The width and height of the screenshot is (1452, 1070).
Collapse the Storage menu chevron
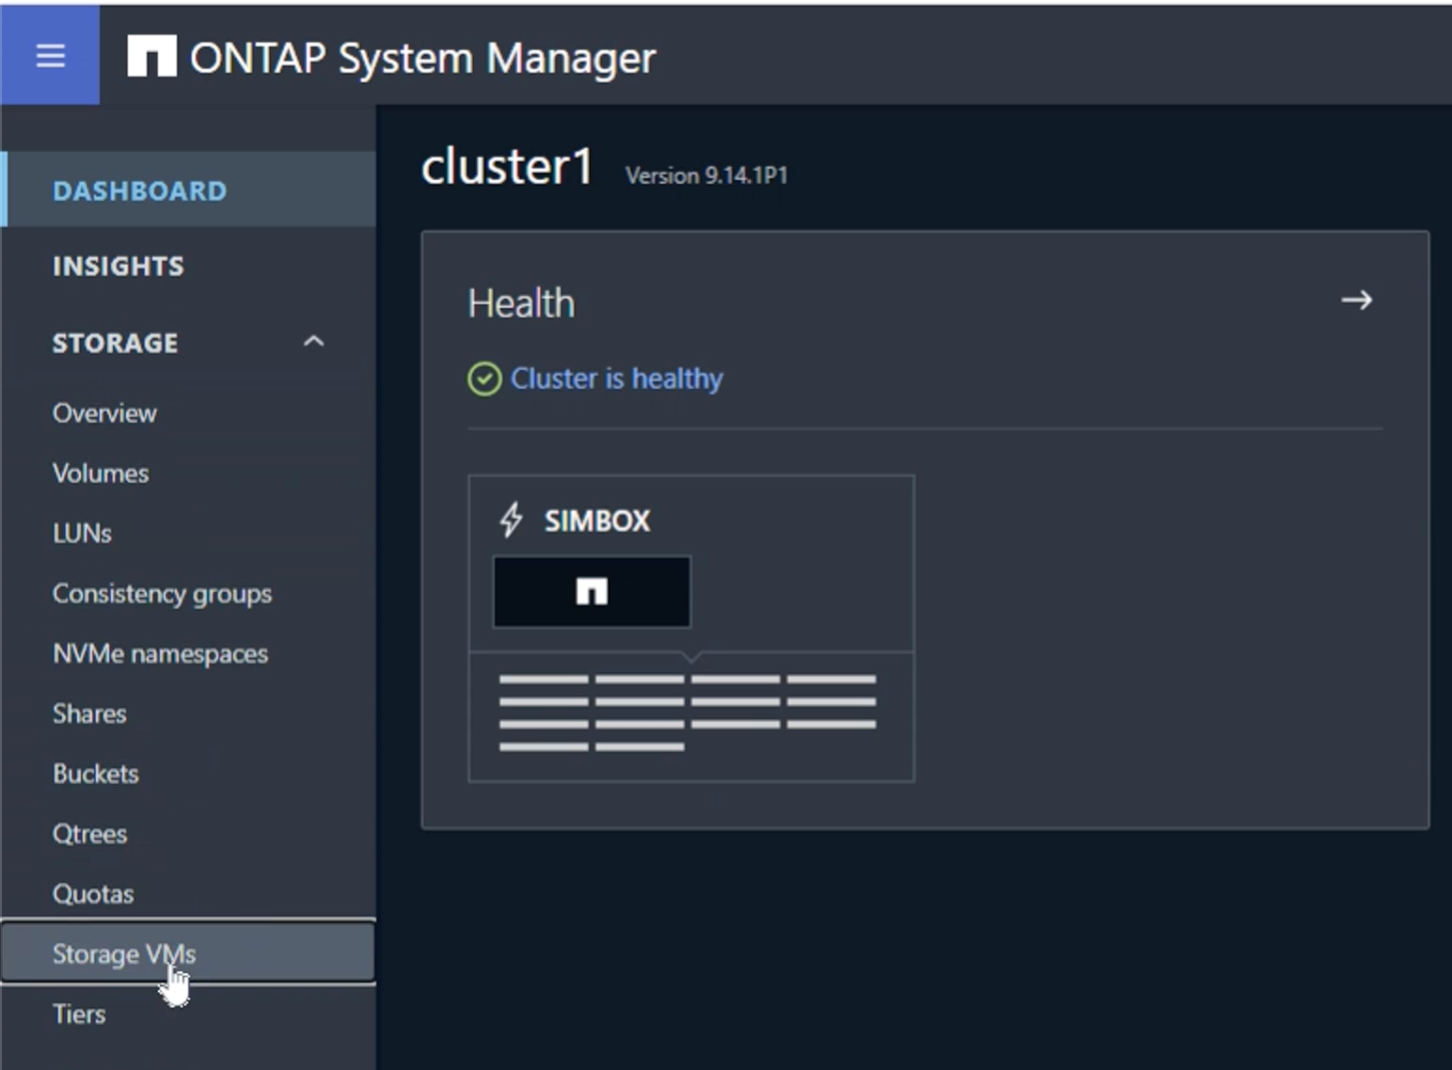[314, 342]
